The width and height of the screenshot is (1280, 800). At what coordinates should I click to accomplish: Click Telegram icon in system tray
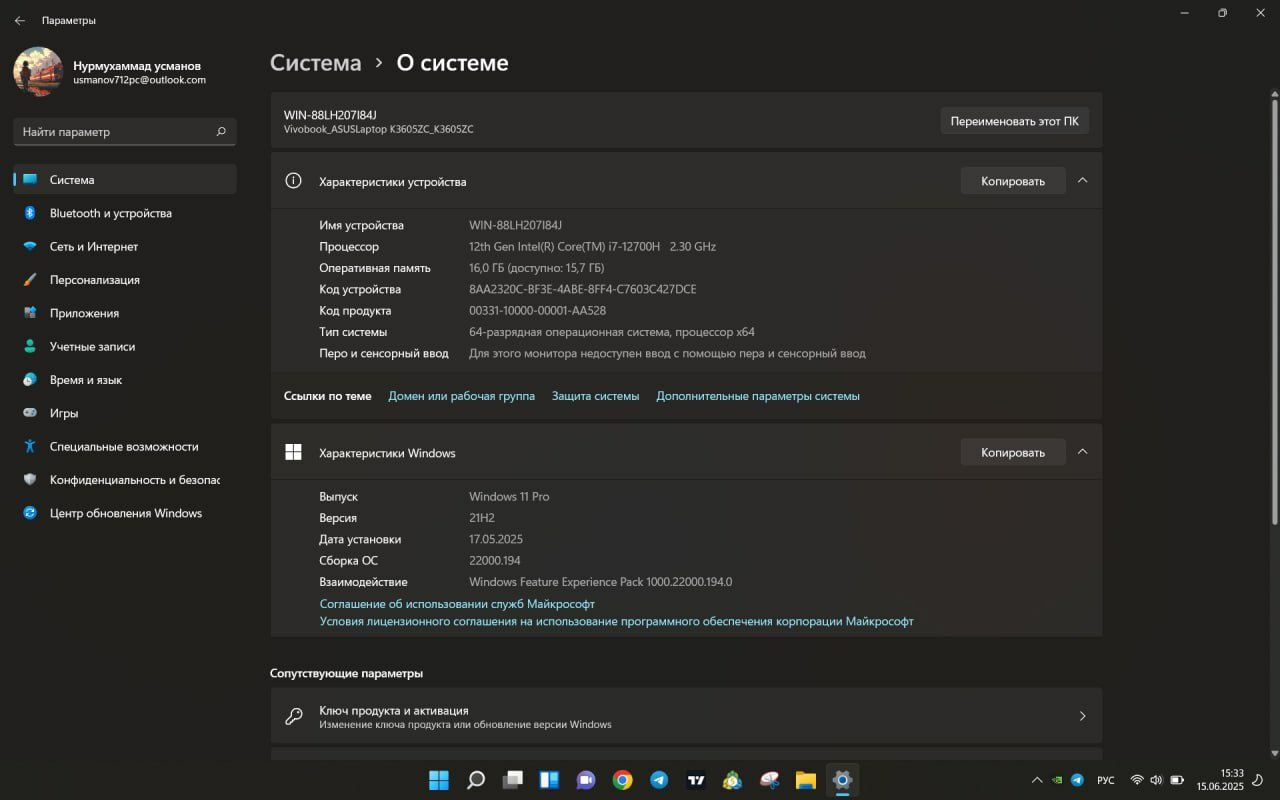pyautogui.click(x=1077, y=780)
